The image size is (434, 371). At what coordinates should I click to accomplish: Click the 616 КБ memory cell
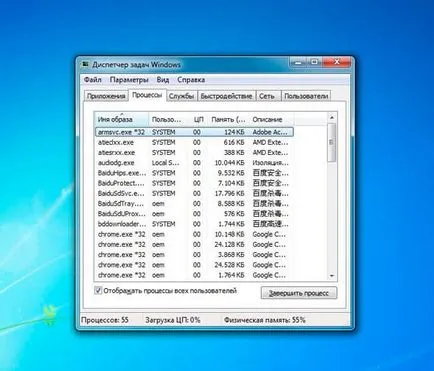coord(234,142)
